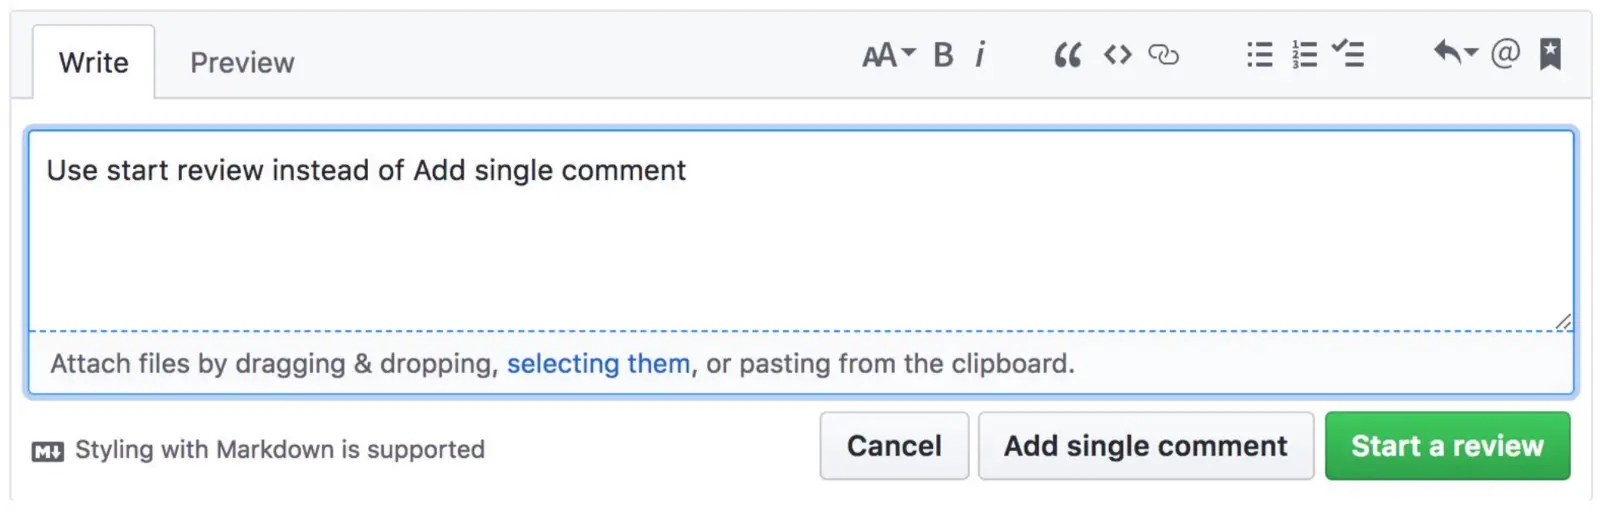The image size is (1600, 524).
Task: Add a task list
Action: 1349,55
